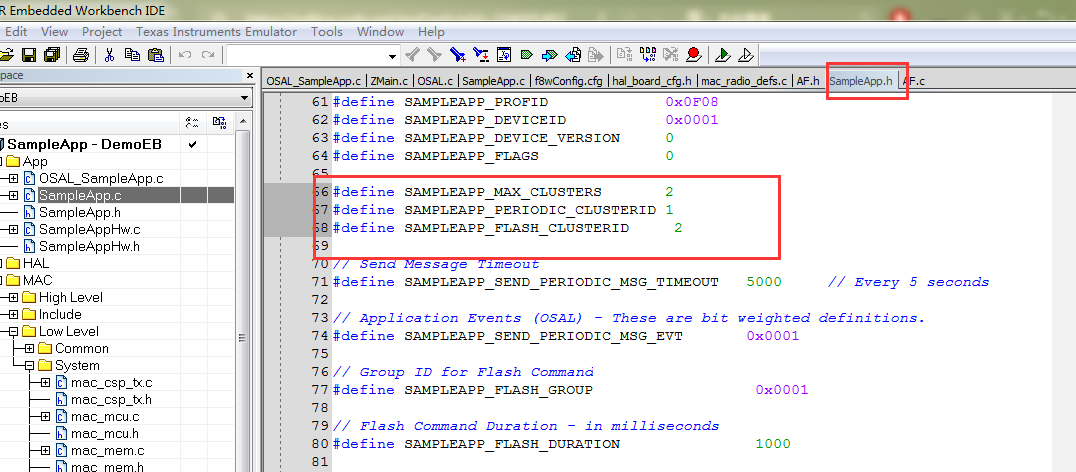Click the Save All icon
The width and height of the screenshot is (1076, 472).
coord(52,55)
